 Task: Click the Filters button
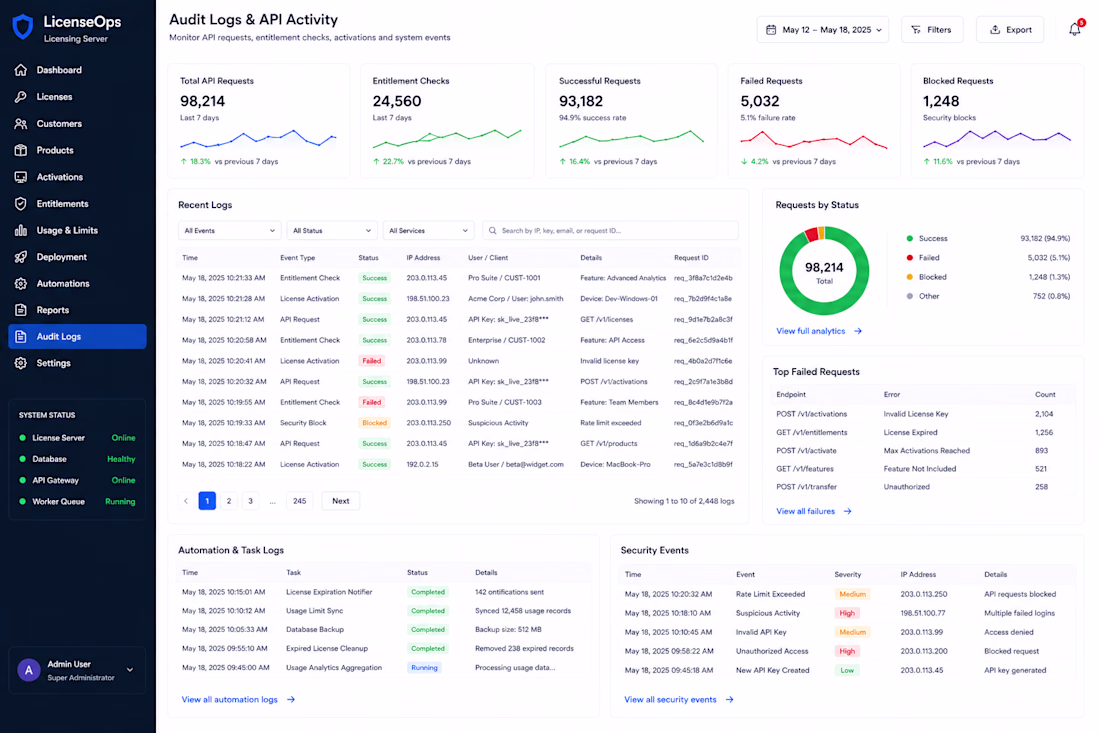[x=932, y=29]
